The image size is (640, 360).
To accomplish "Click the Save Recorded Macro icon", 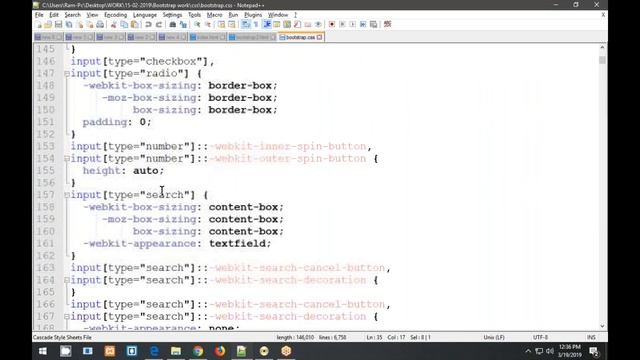I will 373,24.
